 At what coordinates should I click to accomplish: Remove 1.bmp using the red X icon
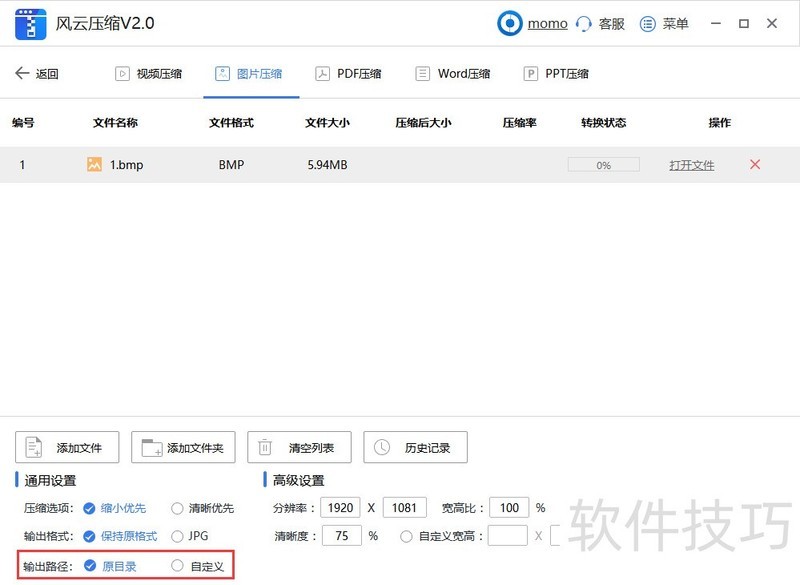(x=755, y=164)
